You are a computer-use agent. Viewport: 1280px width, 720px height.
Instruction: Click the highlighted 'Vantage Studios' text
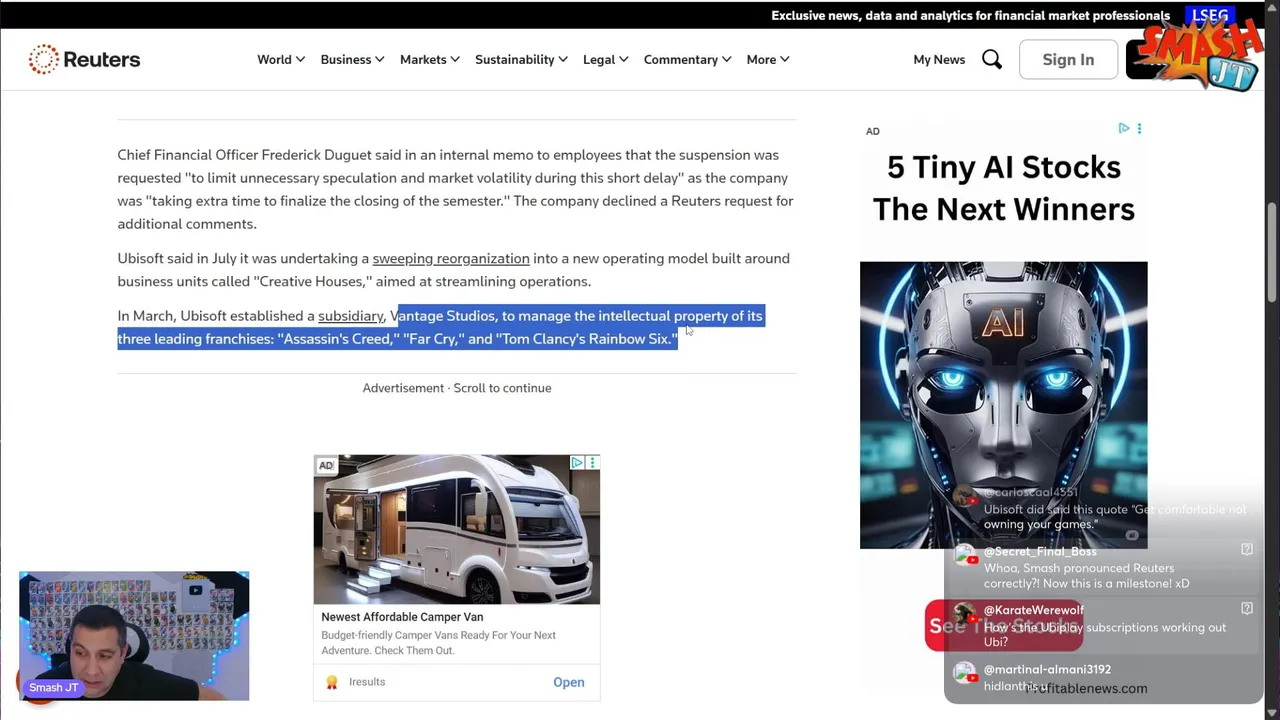tap(442, 316)
